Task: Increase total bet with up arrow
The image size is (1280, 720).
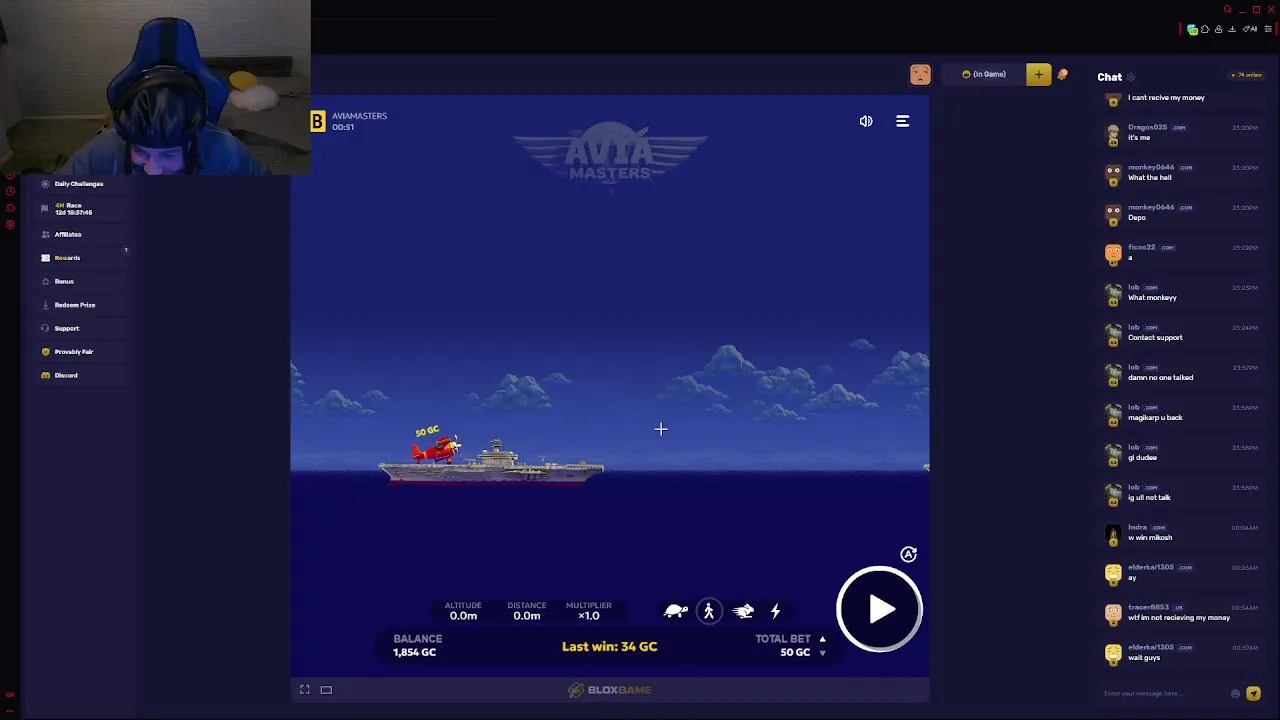Action: tap(822, 639)
